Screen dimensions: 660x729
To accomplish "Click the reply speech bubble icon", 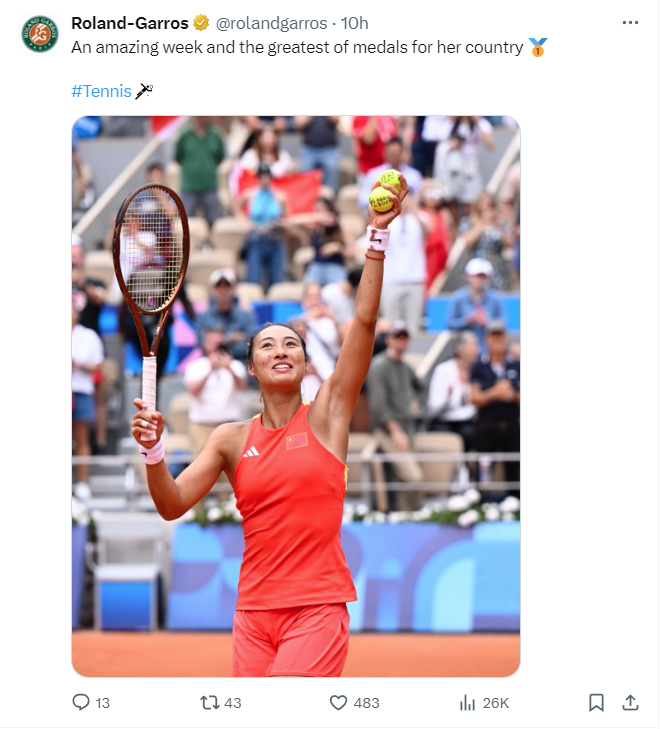I will 81,702.
